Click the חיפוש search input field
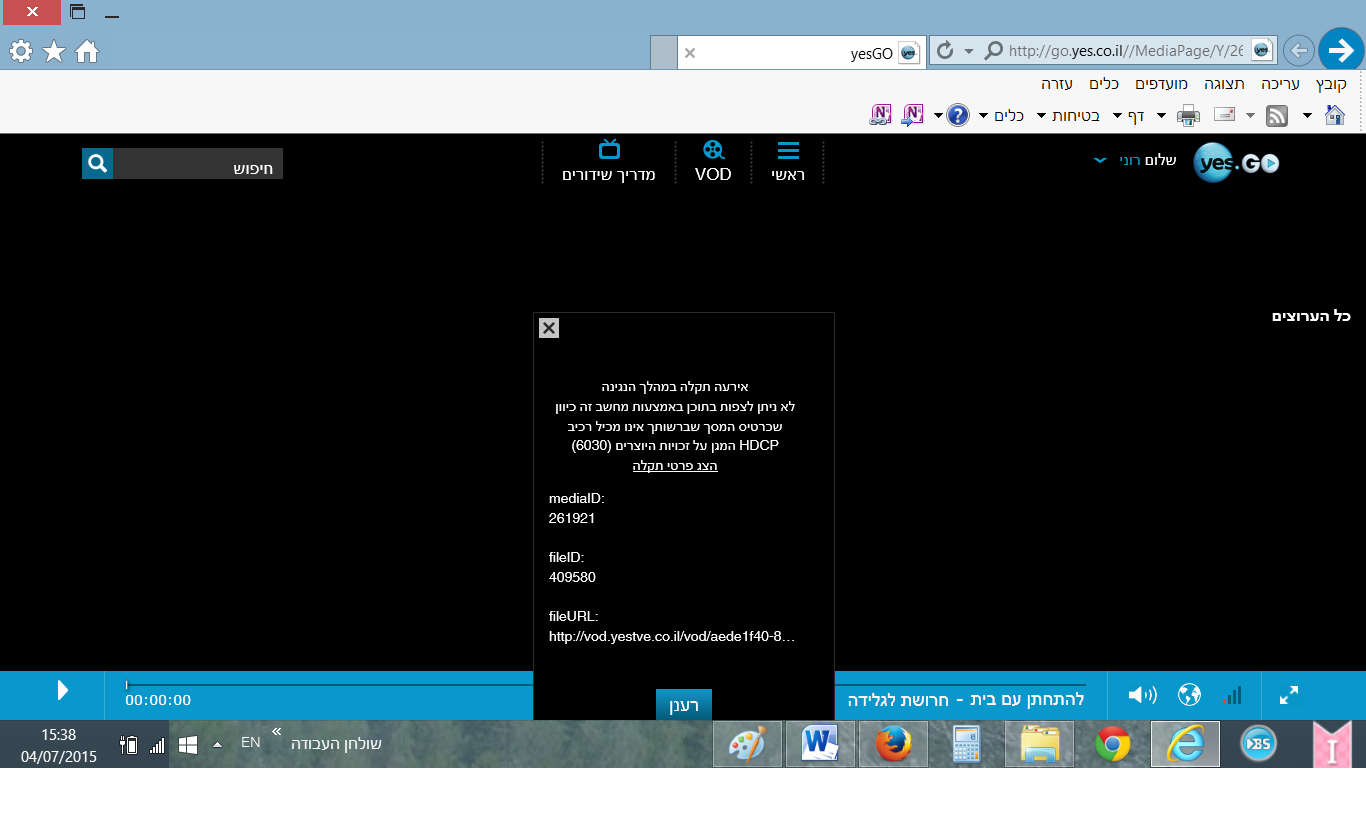 pos(198,164)
